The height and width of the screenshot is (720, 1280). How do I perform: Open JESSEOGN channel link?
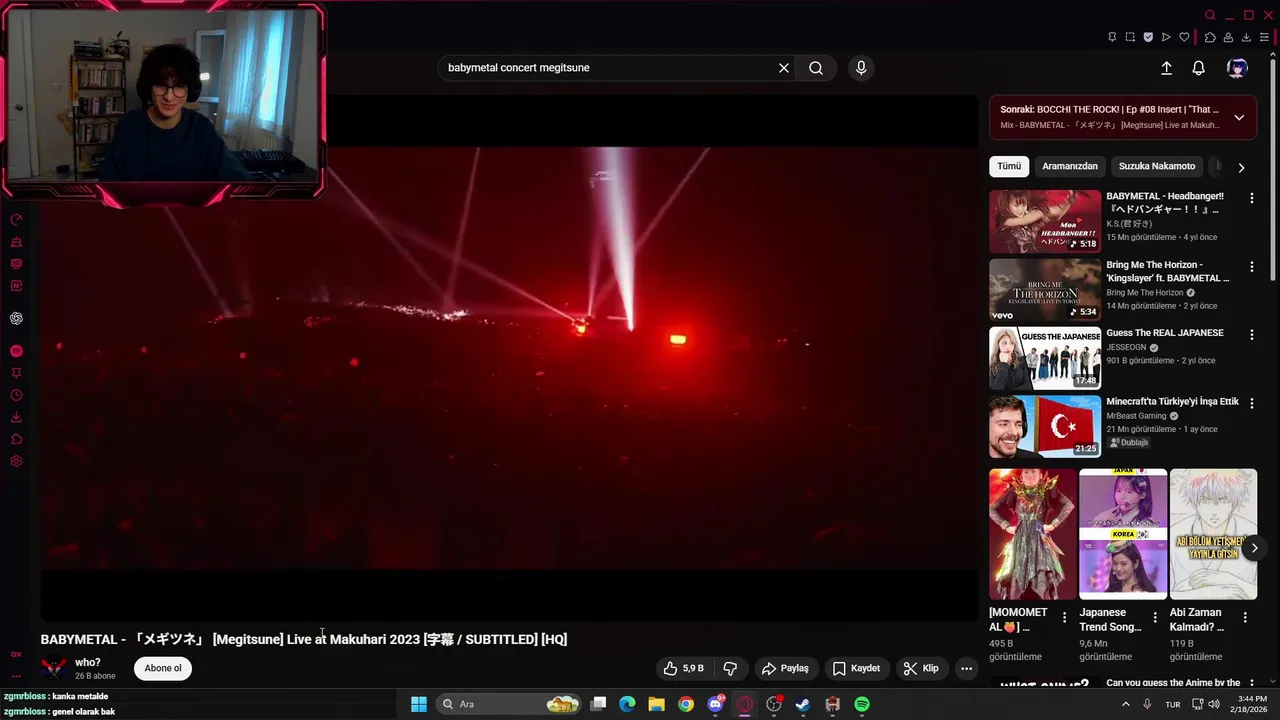(1126, 347)
